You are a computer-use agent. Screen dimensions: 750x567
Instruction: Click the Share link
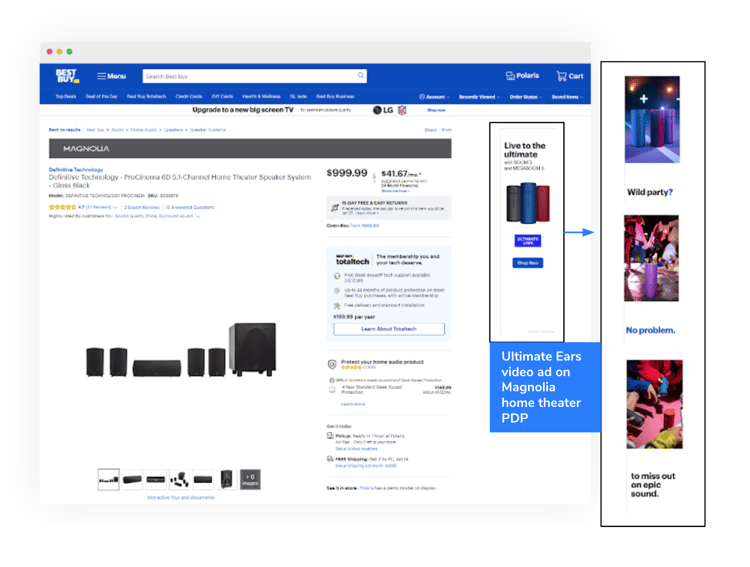tap(430, 130)
